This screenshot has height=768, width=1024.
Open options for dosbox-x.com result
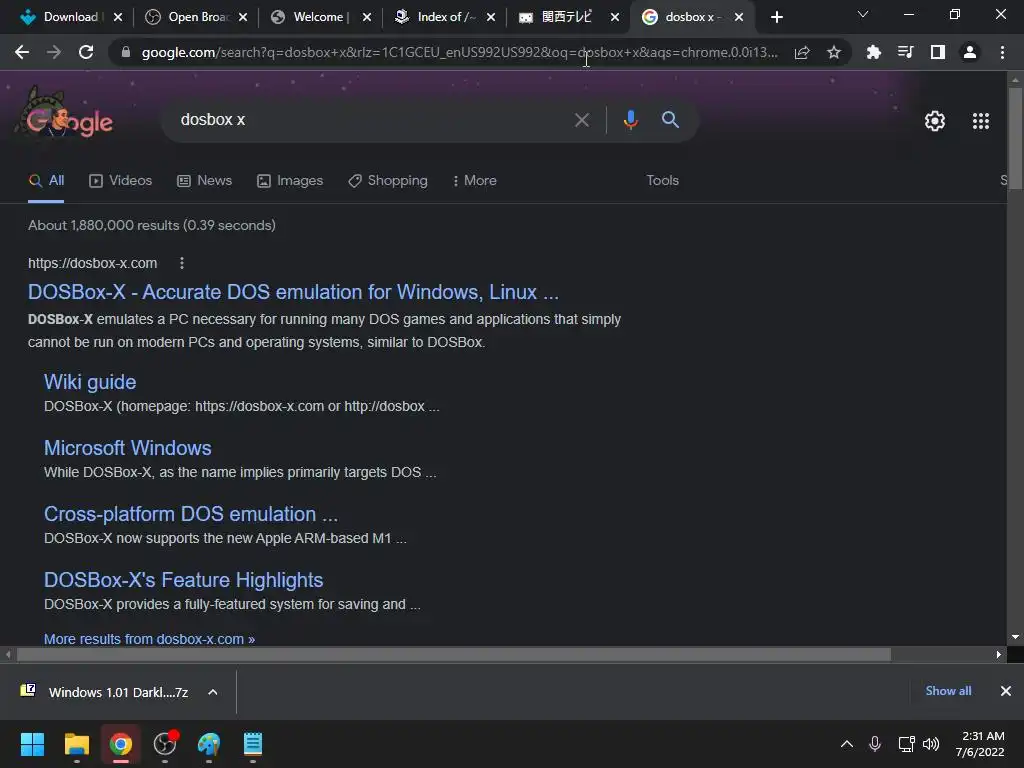tap(182, 263)
